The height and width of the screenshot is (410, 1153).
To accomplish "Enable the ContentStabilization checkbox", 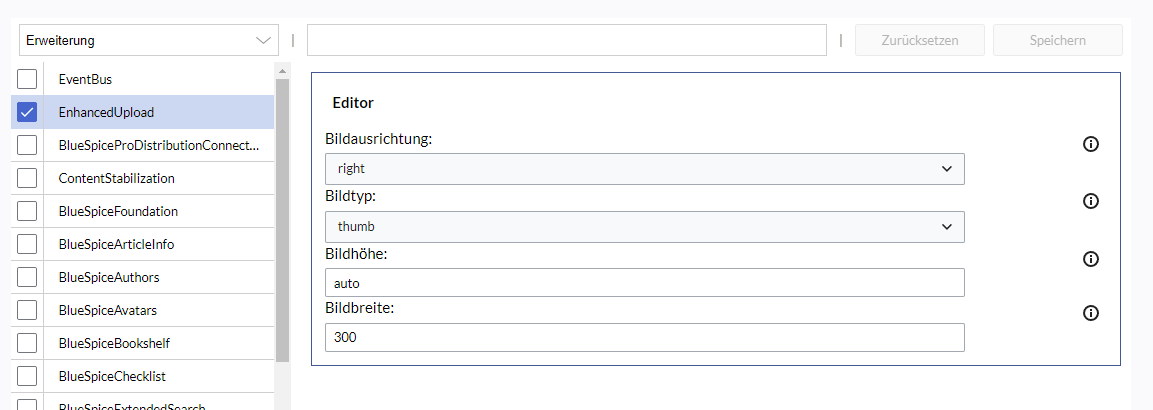I will [x=27, y=179].
